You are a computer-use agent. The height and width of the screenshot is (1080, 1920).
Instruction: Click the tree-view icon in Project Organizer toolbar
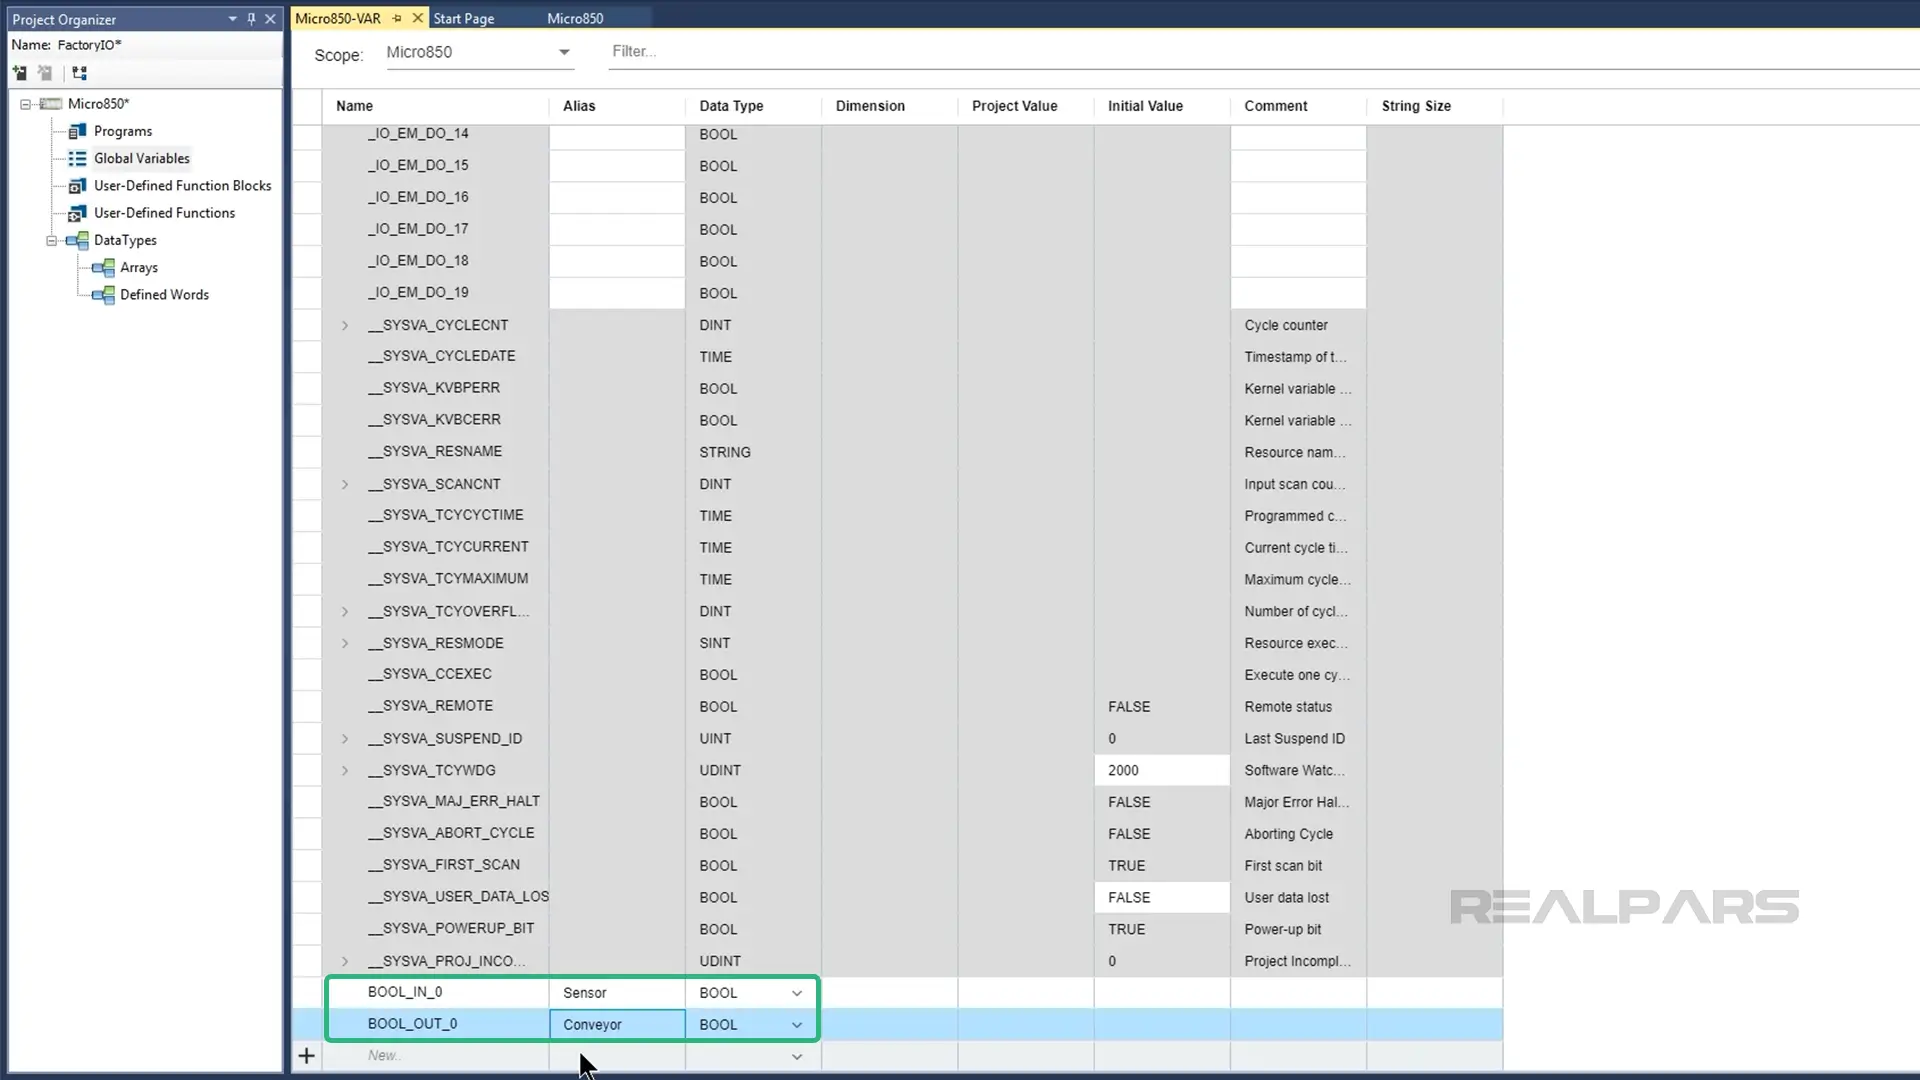pos(80,73)
